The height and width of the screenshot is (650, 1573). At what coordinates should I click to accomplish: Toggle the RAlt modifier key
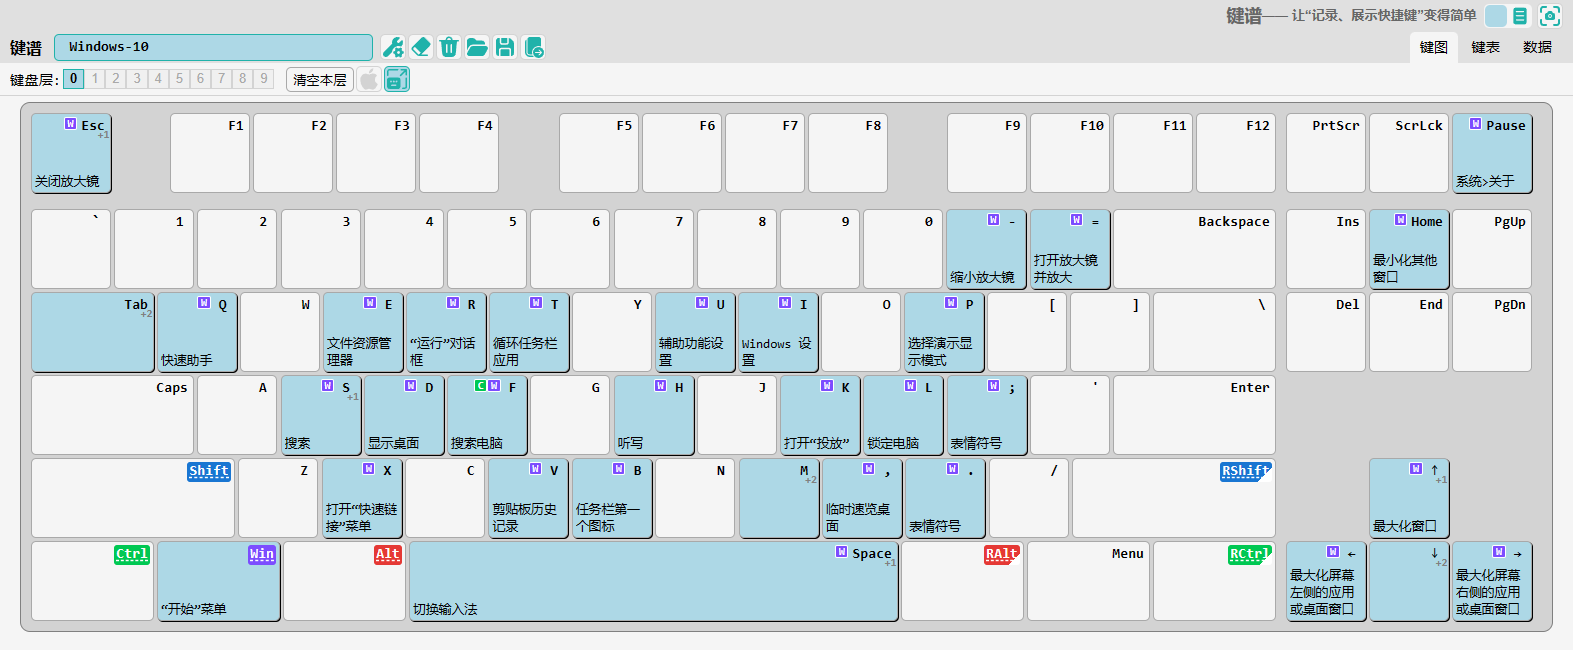(x=1002, y=555)
